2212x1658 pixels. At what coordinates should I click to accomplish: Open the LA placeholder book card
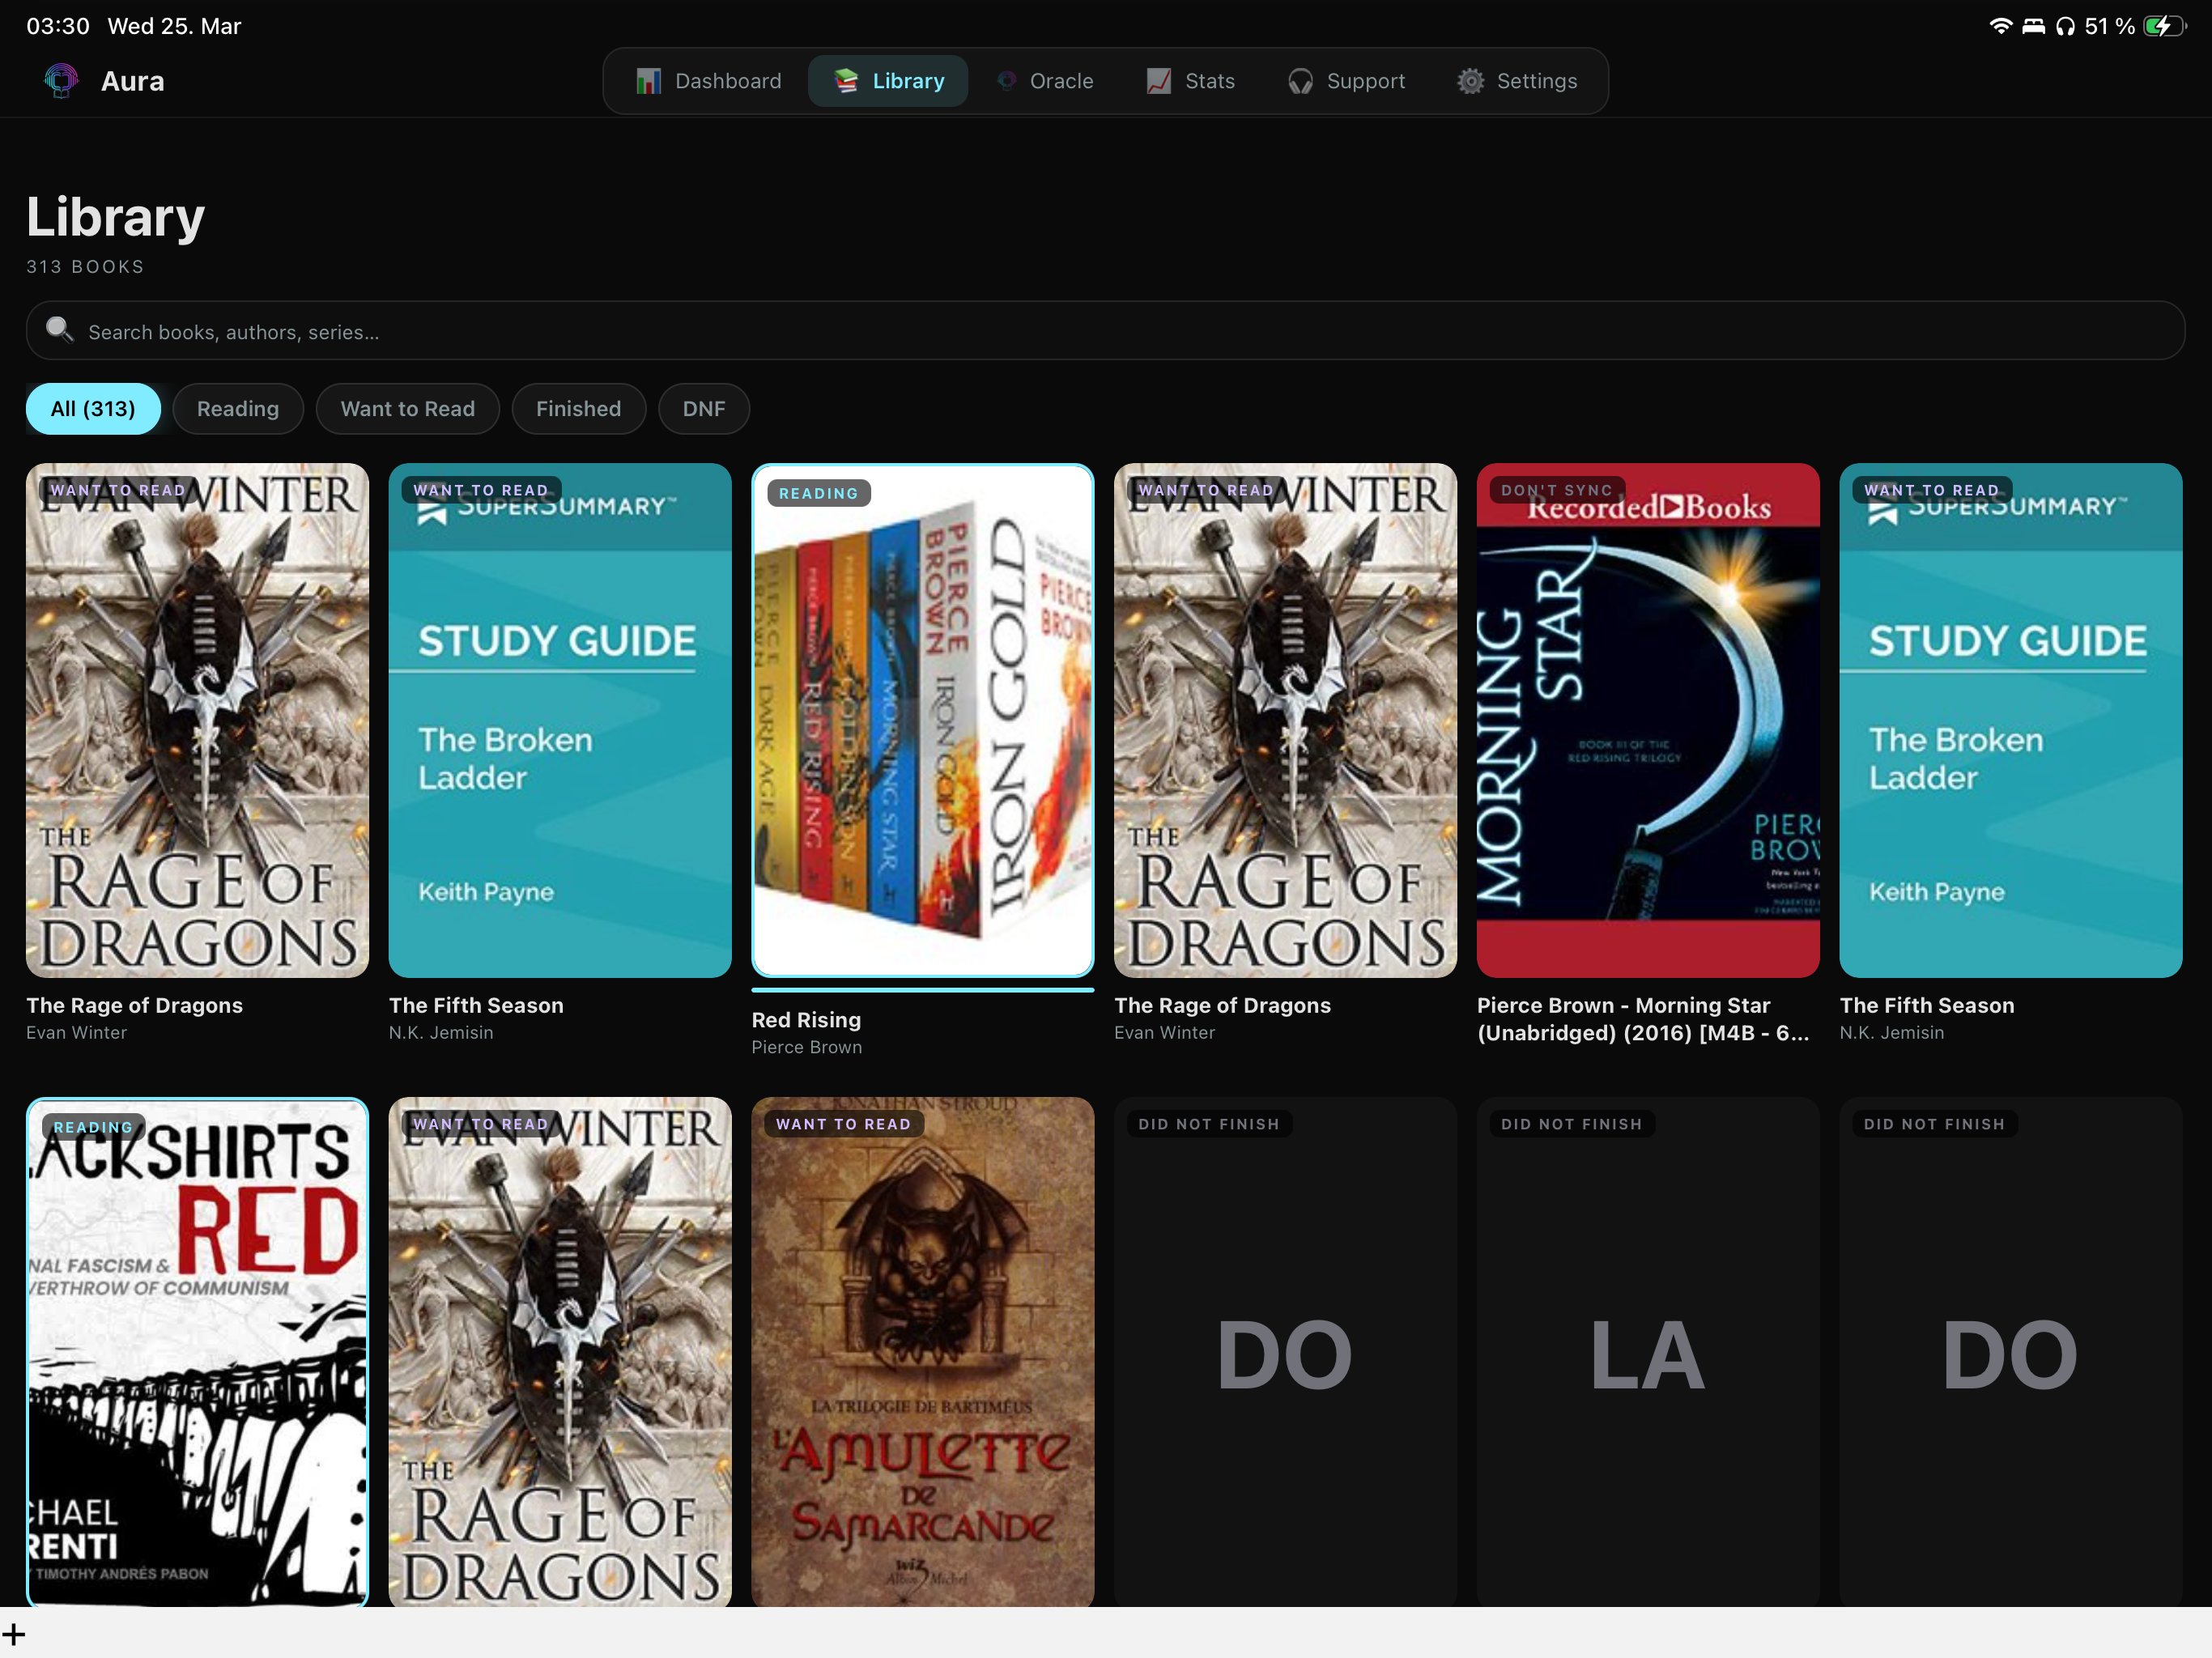1648,1352
